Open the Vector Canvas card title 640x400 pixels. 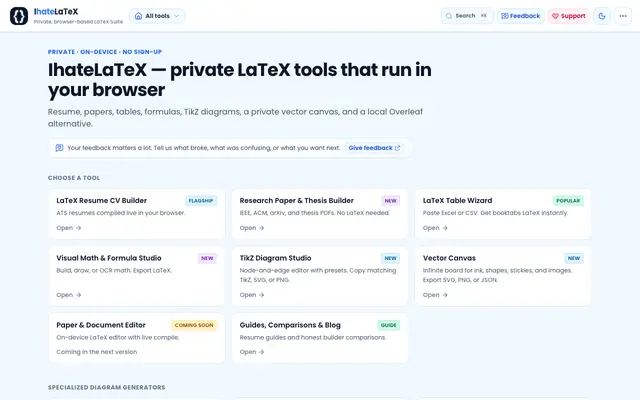tap(449, 258)
